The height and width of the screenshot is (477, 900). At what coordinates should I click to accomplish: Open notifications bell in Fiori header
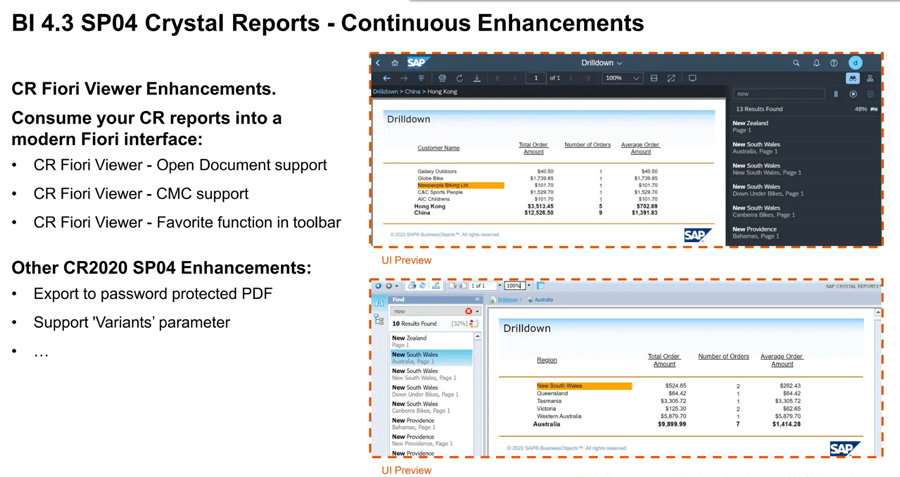[816, 63]
